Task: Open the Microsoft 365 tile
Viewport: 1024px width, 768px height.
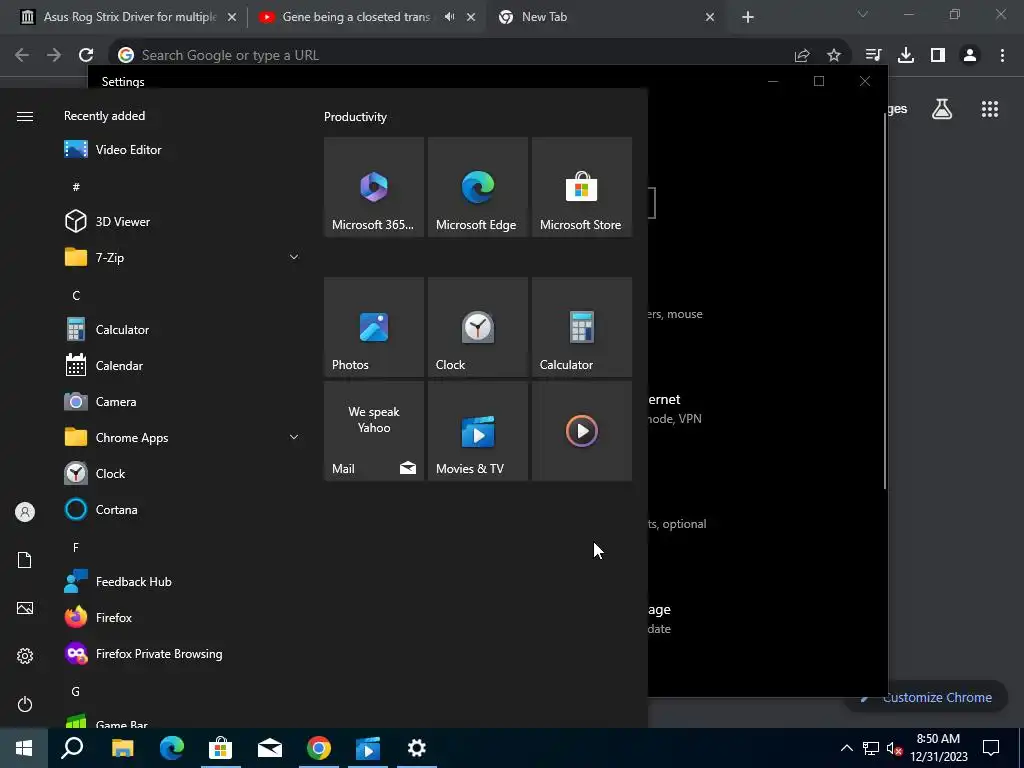Action: (374, 187)
